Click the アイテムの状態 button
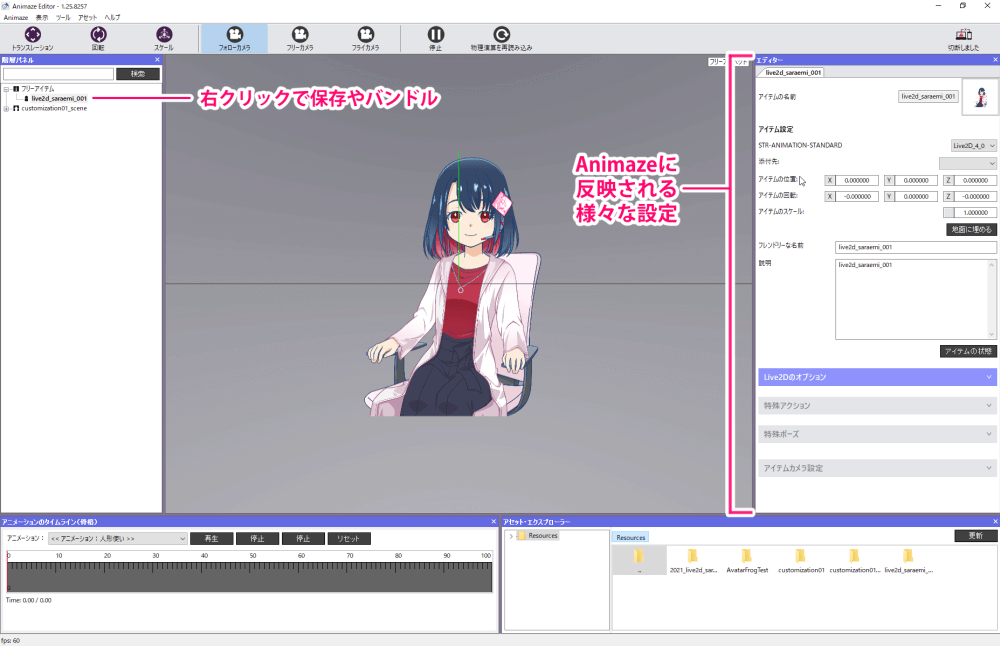 (968, 351)
